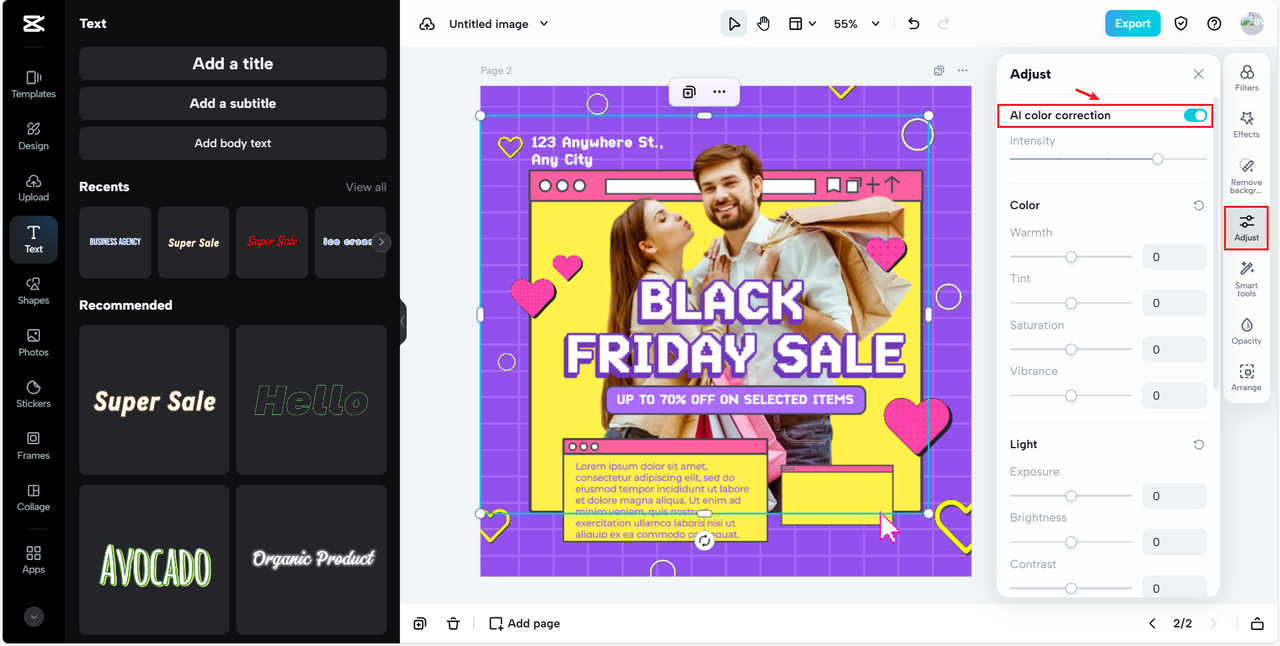Open the Frames sidebar panel
The image size is (1280, 646).
pyautogui.click(x=33, y=445)
